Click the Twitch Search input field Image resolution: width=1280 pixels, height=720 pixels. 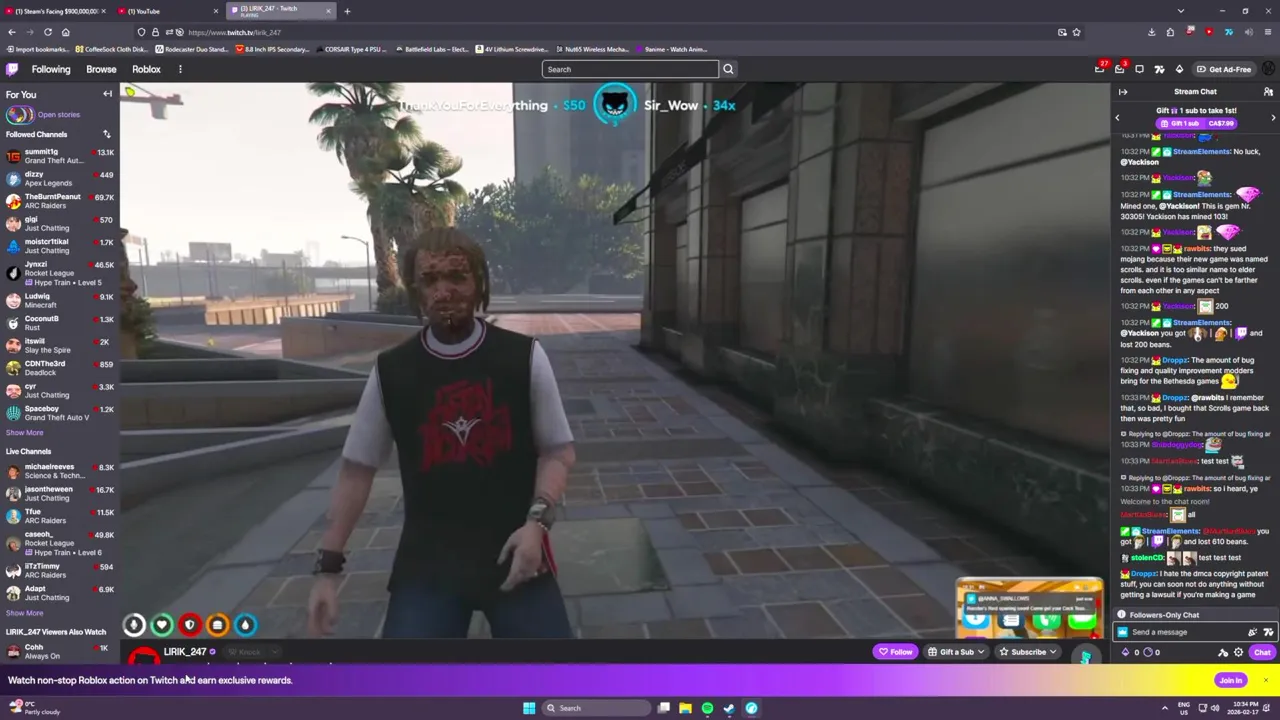(x=630, y=69)
